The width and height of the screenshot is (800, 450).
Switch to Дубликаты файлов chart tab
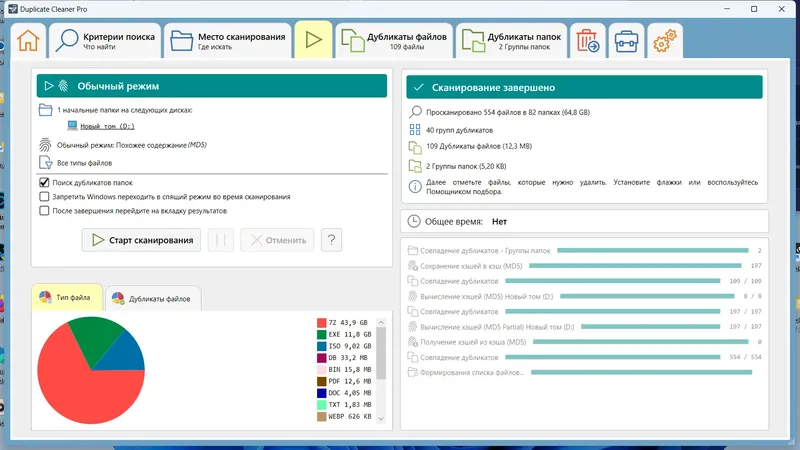point(153,298)
